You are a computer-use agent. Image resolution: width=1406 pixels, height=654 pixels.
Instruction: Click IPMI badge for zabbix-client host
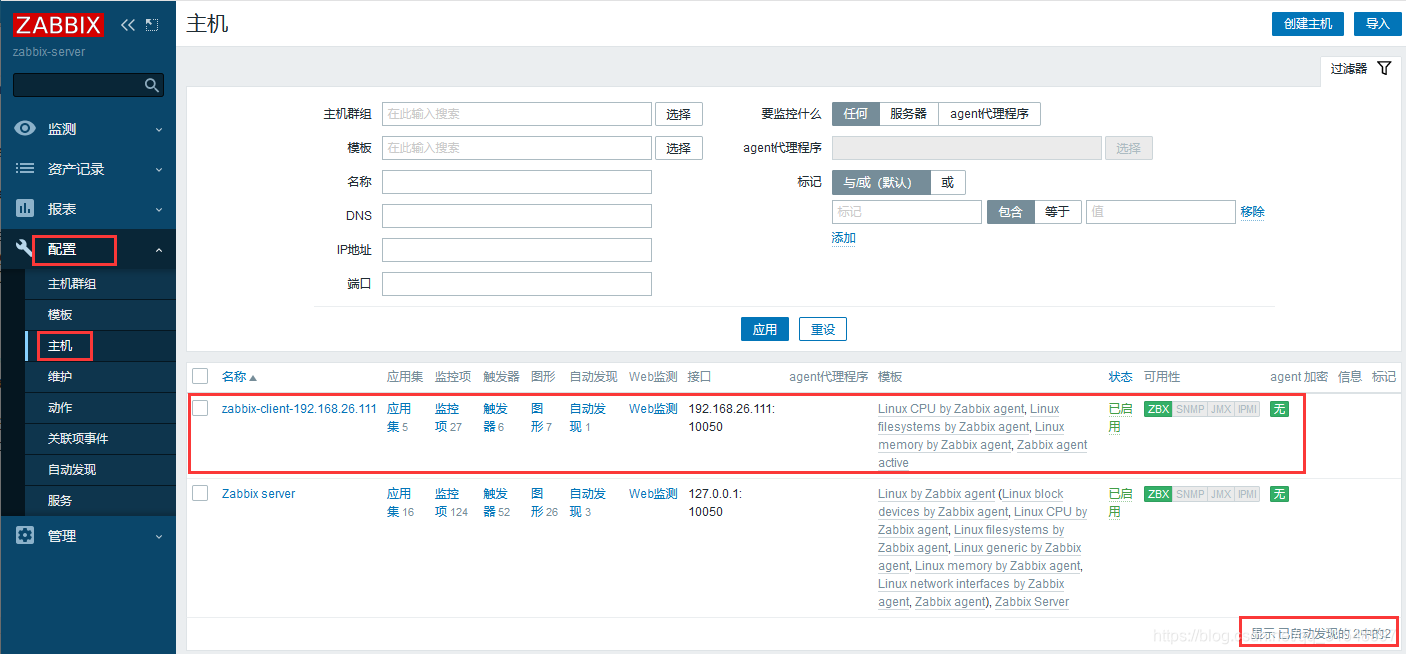pos(1247,409)
